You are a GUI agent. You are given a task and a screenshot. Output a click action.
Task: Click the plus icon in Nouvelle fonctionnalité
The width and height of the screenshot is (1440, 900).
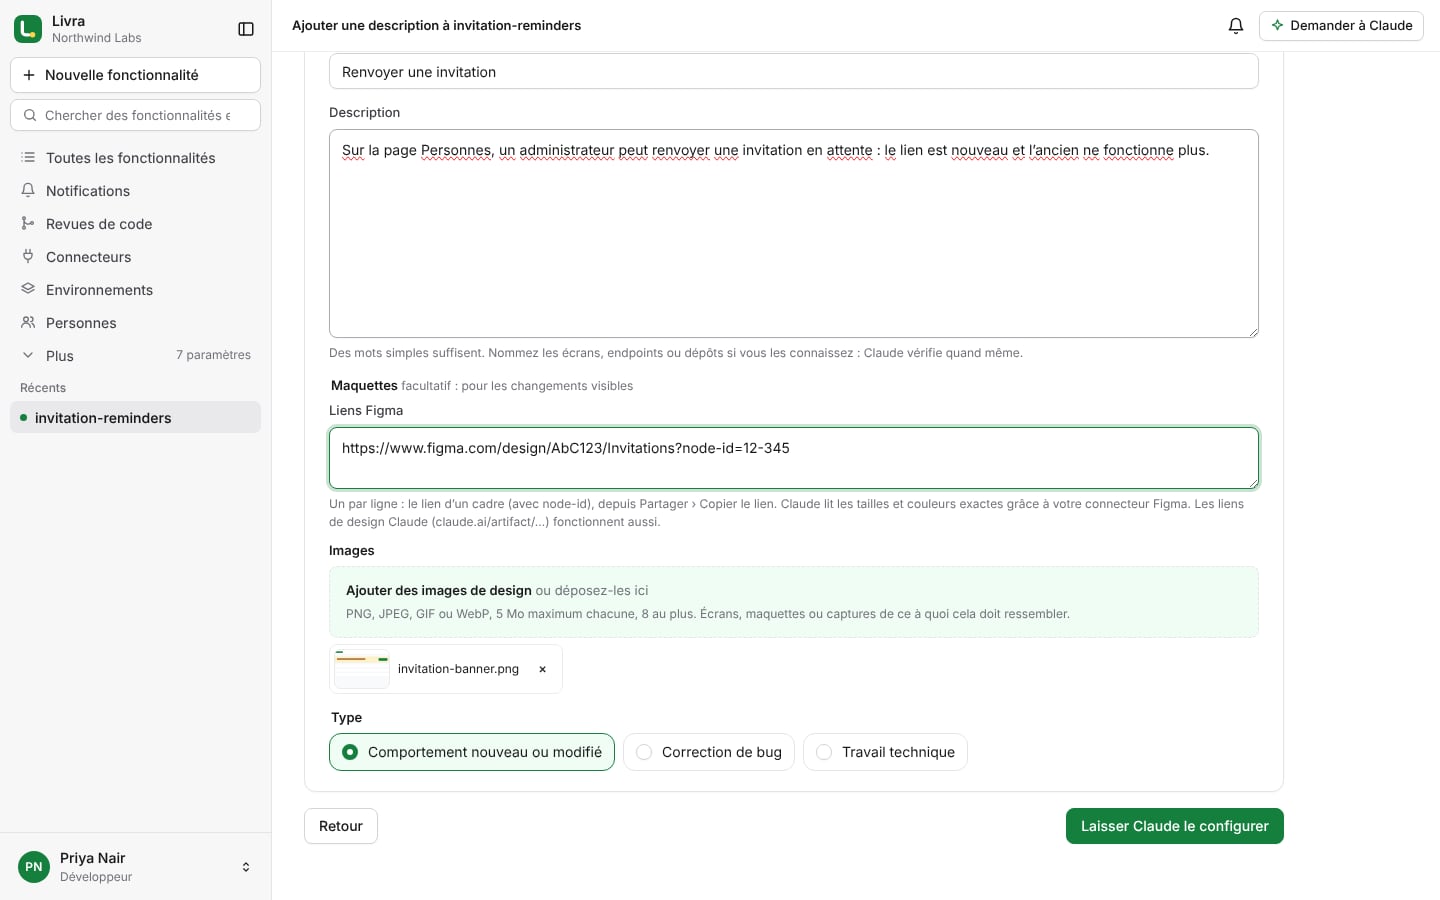(x=29, y=75)
